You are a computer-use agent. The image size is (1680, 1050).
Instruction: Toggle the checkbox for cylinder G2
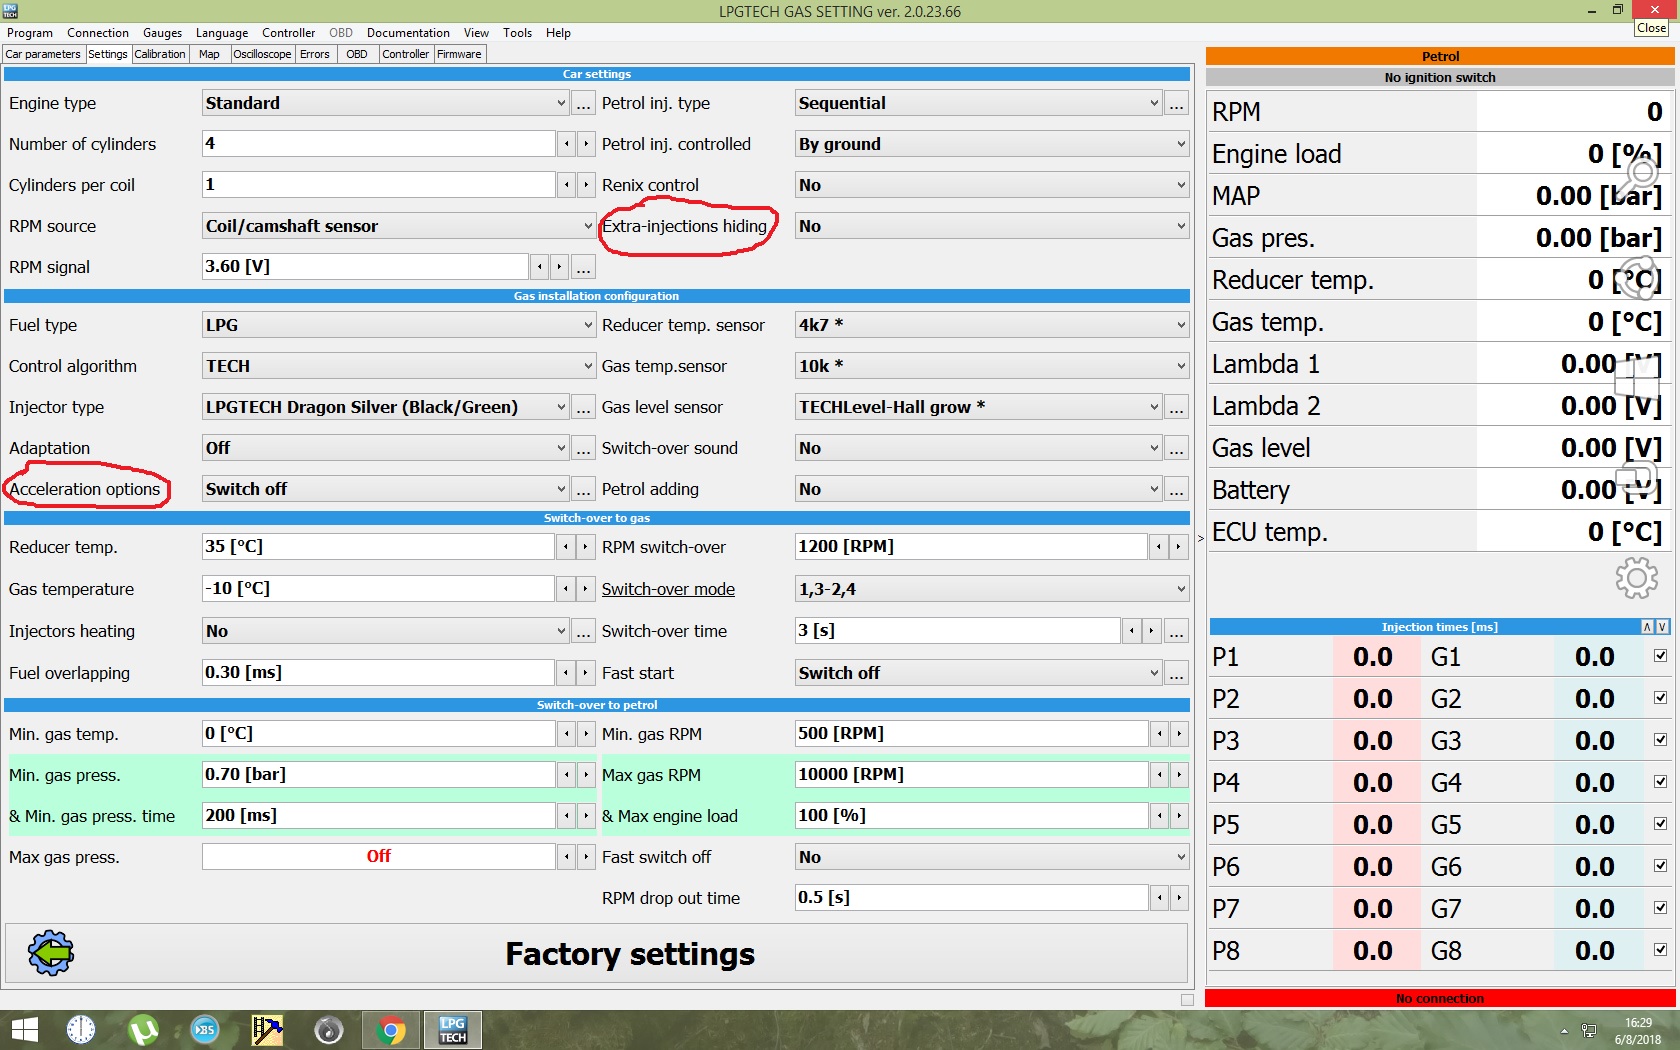coord(1661,698)
